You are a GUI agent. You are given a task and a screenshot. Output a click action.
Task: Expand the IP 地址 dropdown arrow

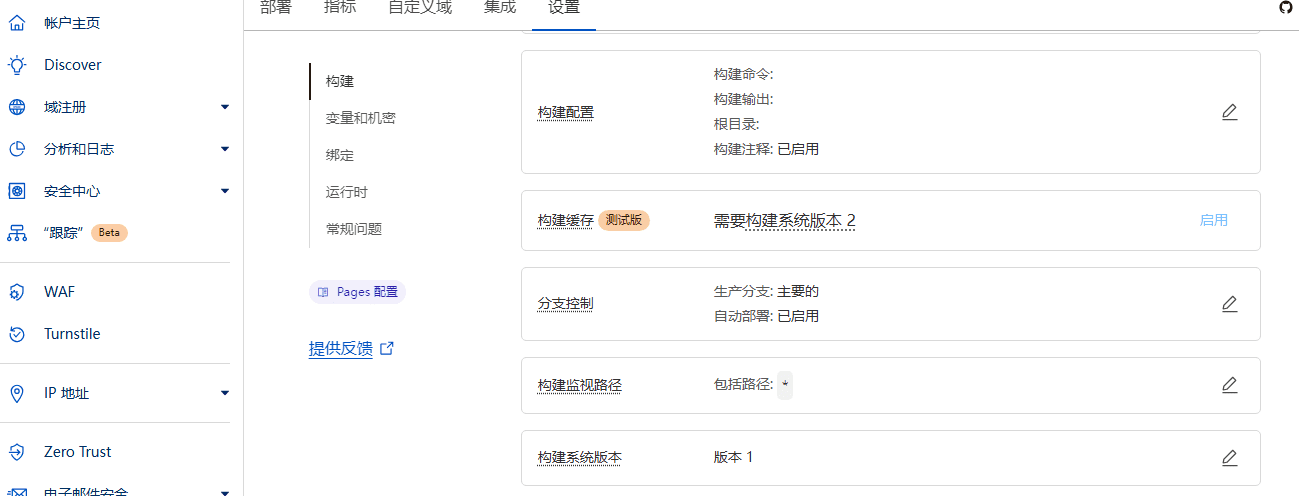point(225,393)
